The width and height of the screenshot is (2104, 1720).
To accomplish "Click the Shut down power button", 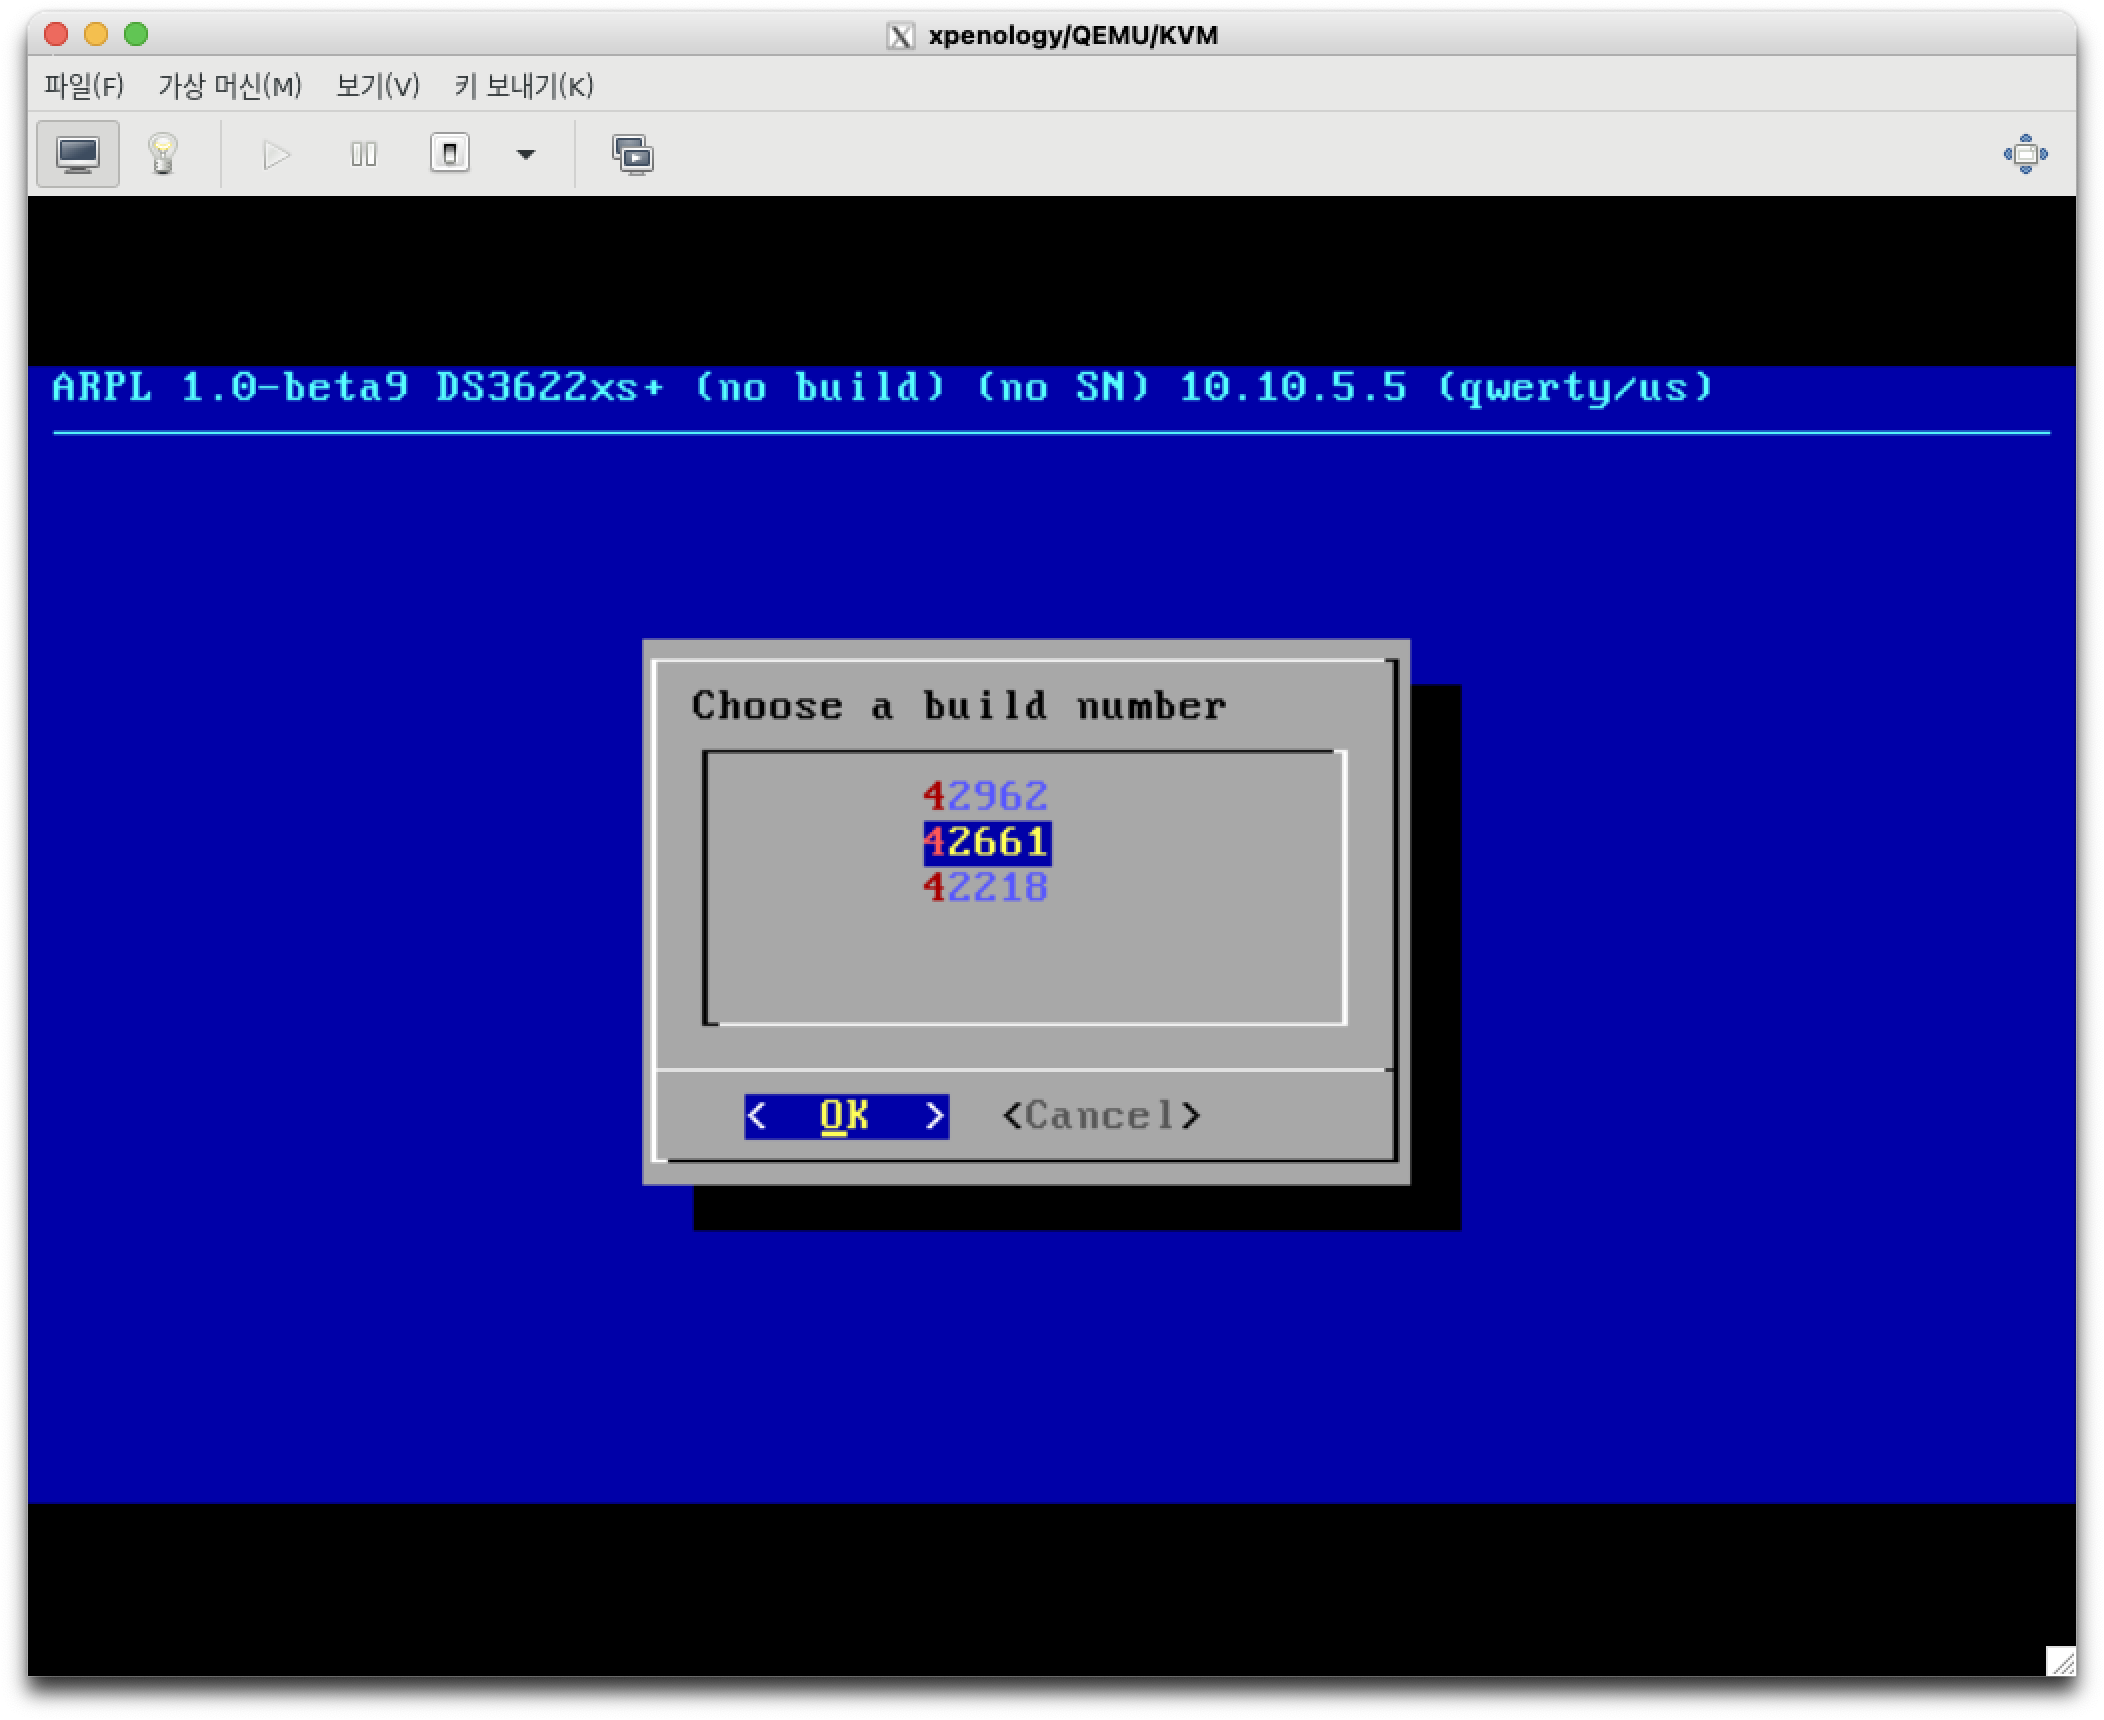I will point(450,154).
